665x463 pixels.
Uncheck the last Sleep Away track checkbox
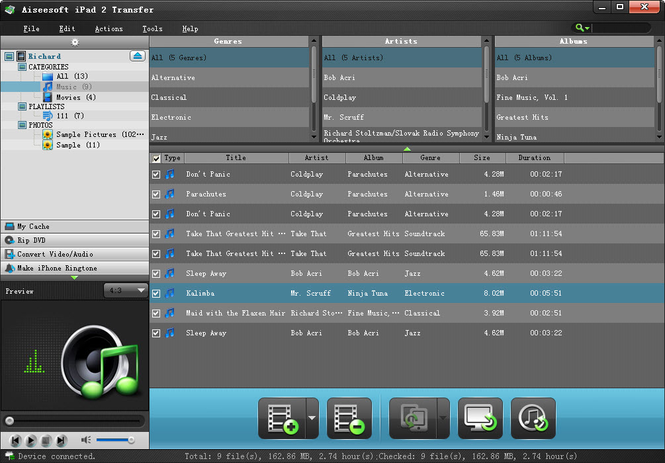[156, 333]
